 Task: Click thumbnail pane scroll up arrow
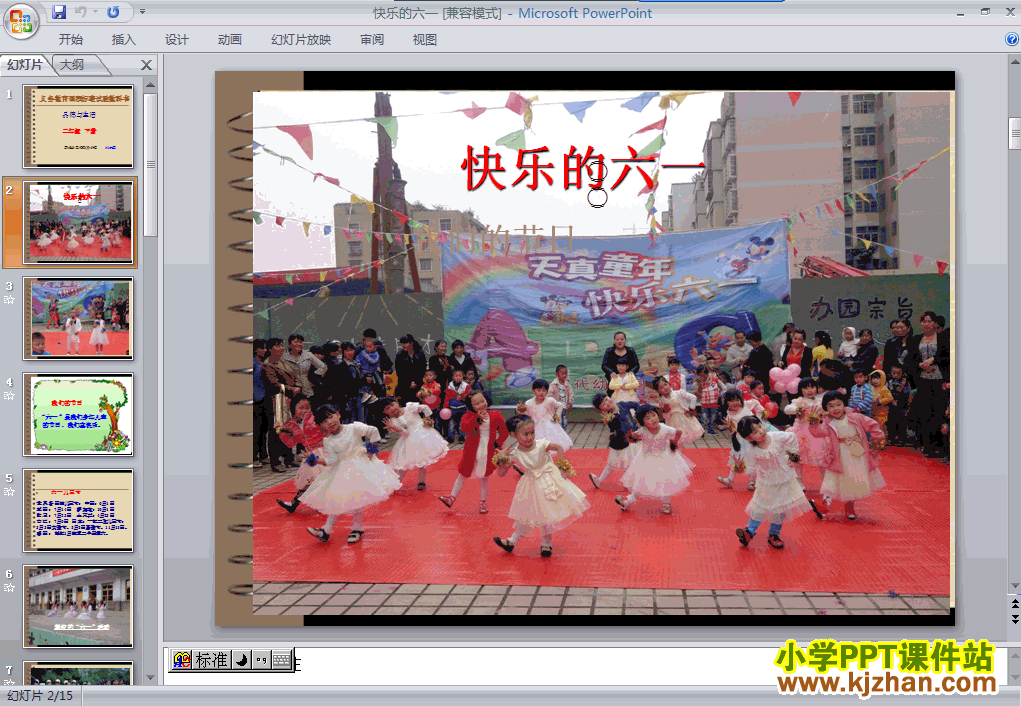tap(150, 85)
